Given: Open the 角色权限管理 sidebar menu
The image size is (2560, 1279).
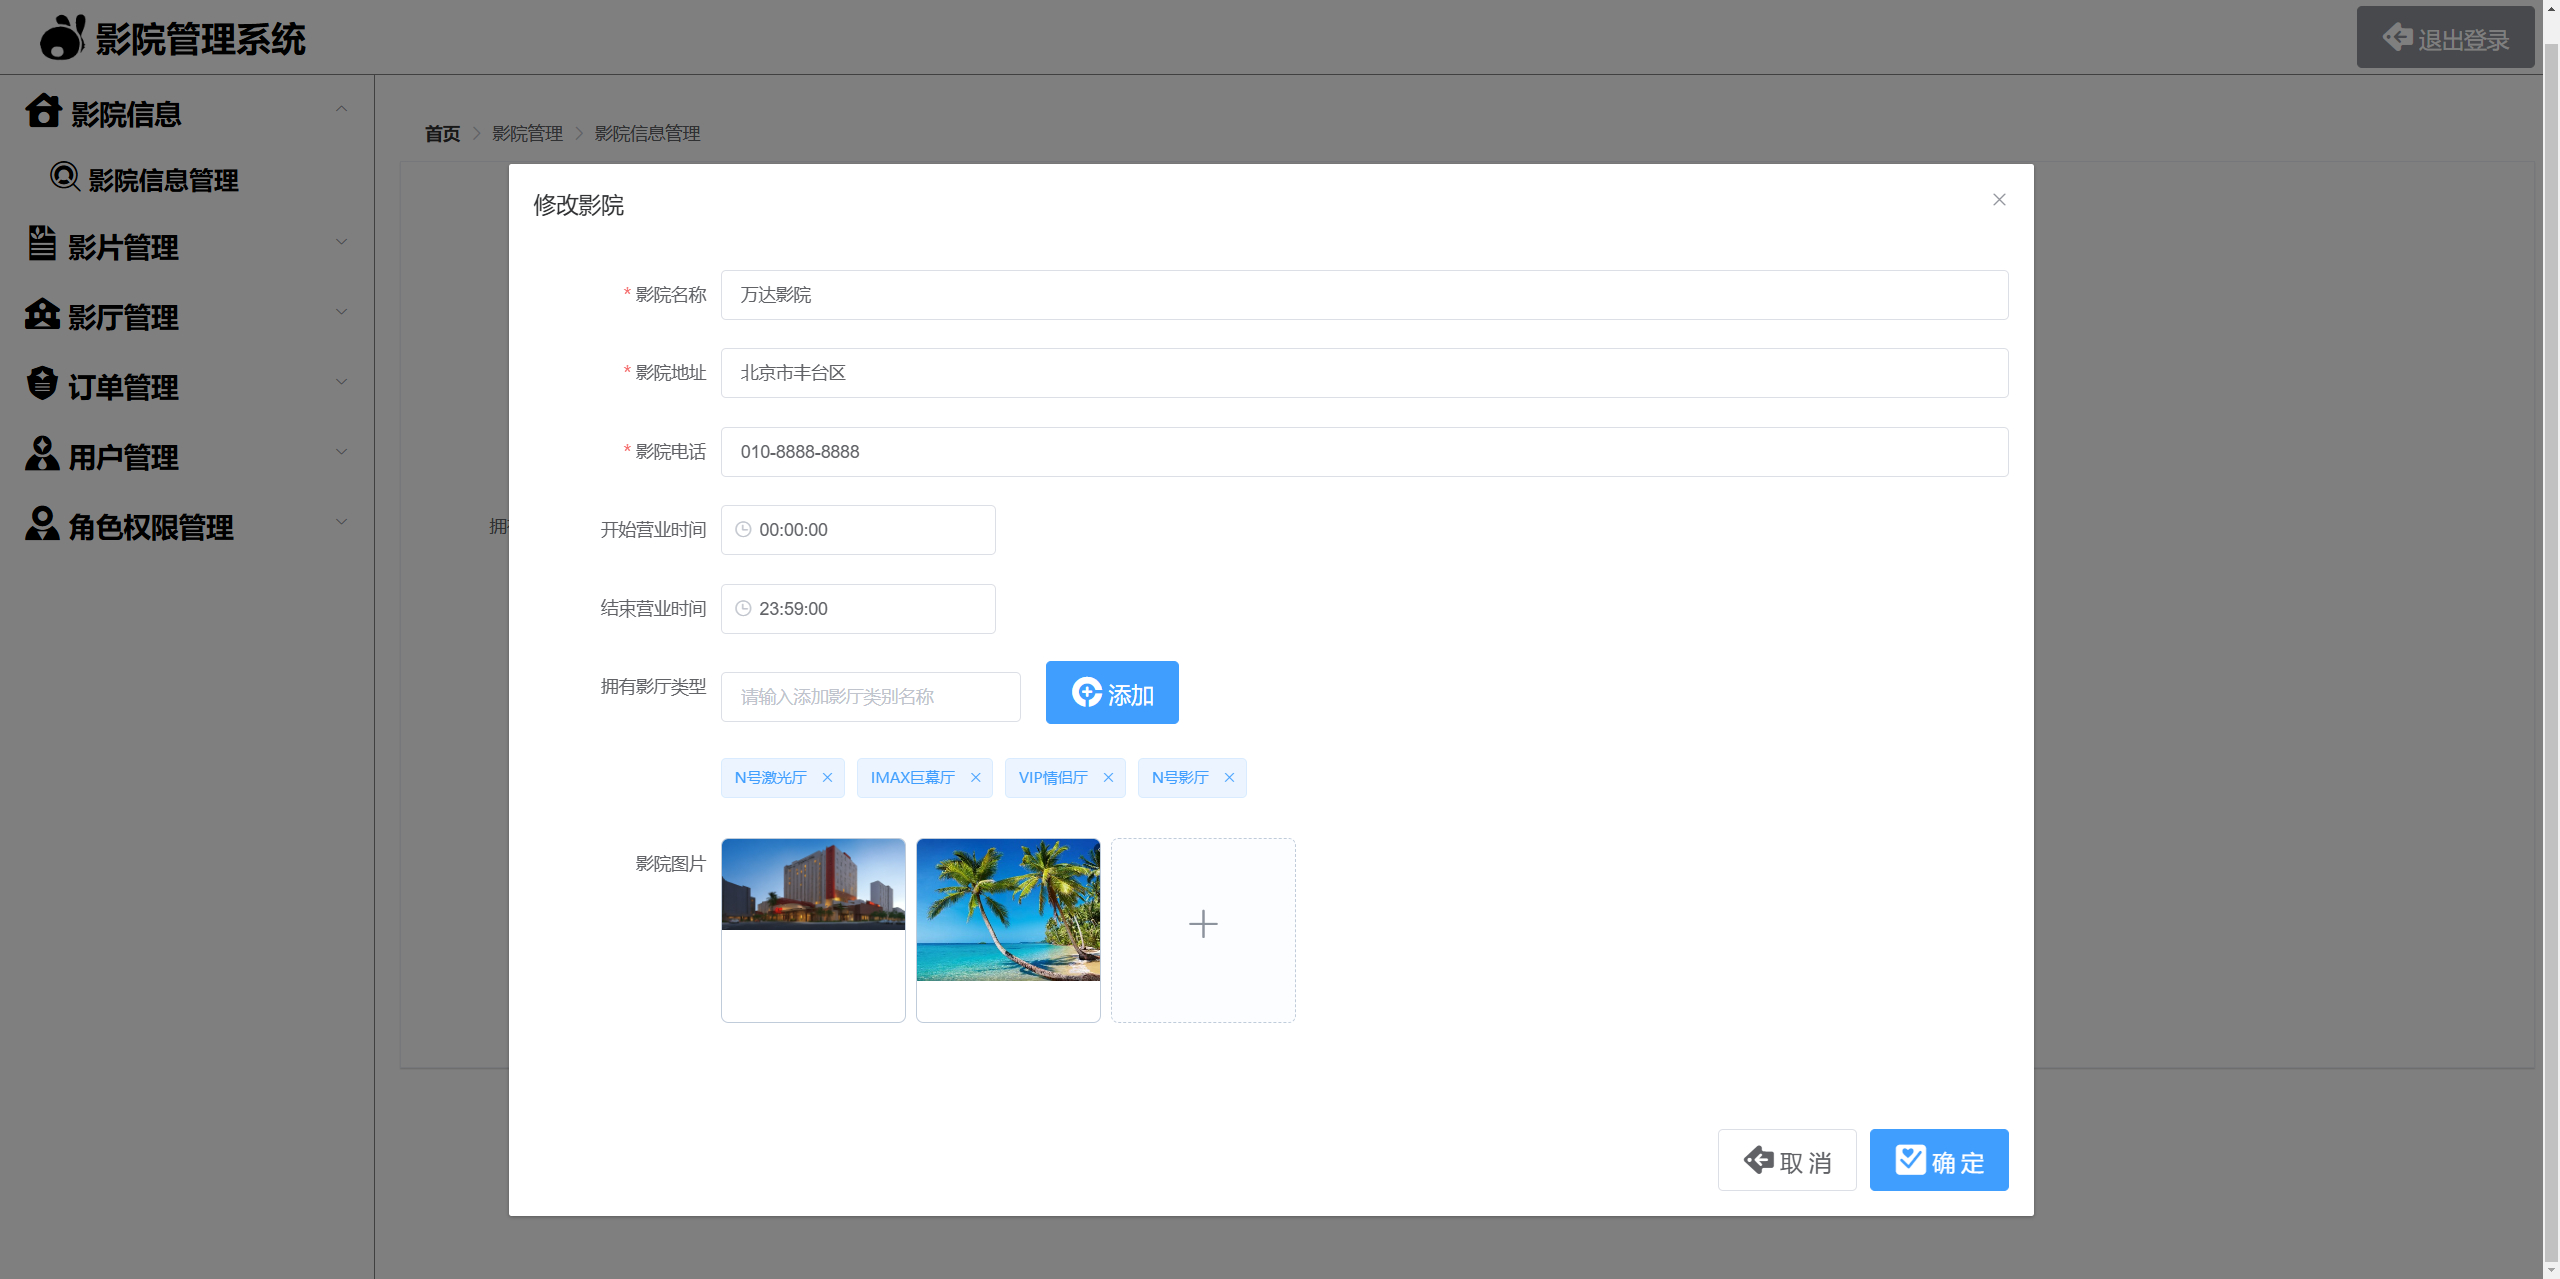Looking at the screenshot, I should (187, 525).
